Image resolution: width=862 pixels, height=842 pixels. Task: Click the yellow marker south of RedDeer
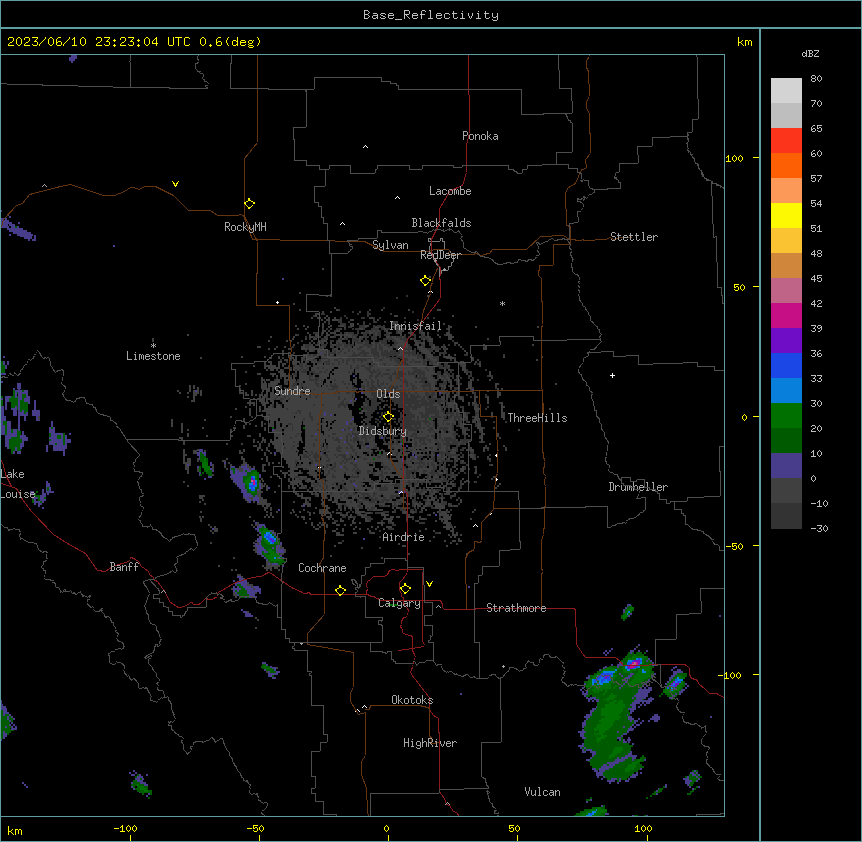tap(426, 281)
